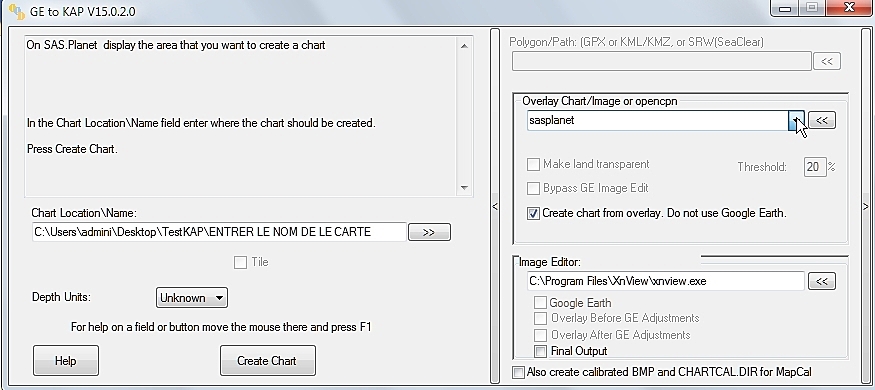875x390 pixels.
Task: Enable the Final Output checkbox
Action: [540, 352]
